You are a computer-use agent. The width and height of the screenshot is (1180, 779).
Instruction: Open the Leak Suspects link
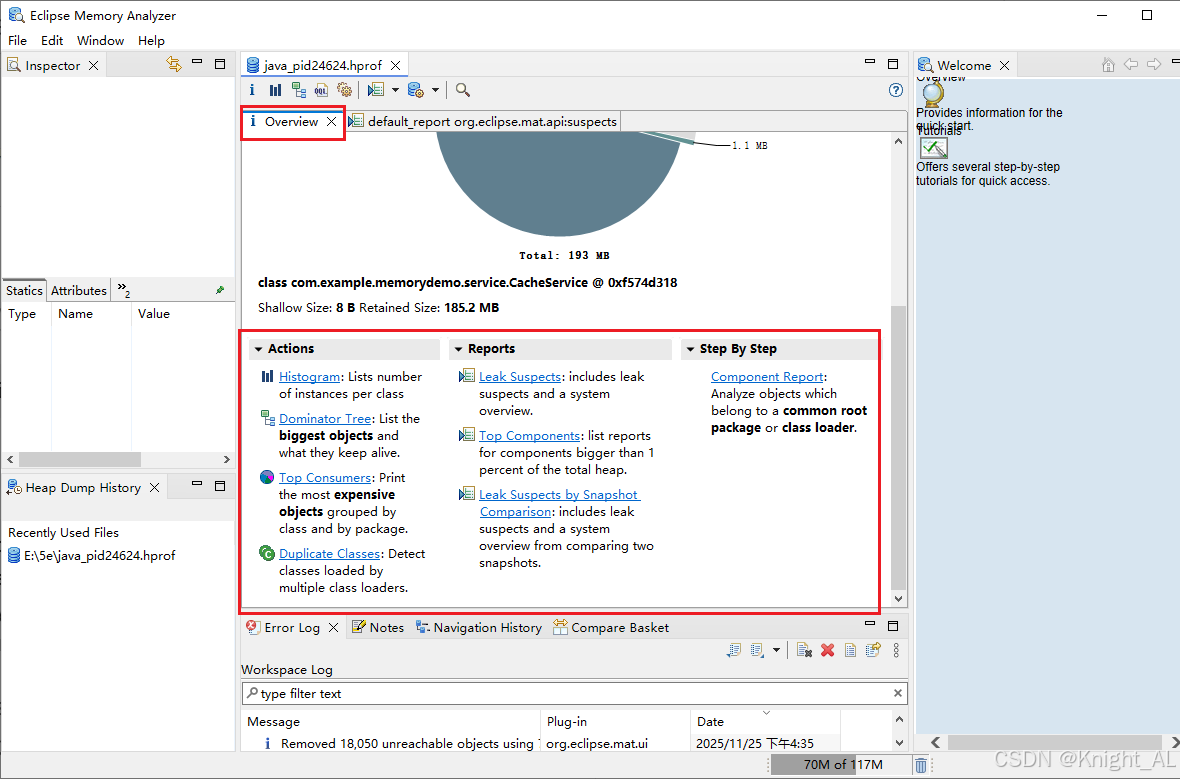coord(520,376)
